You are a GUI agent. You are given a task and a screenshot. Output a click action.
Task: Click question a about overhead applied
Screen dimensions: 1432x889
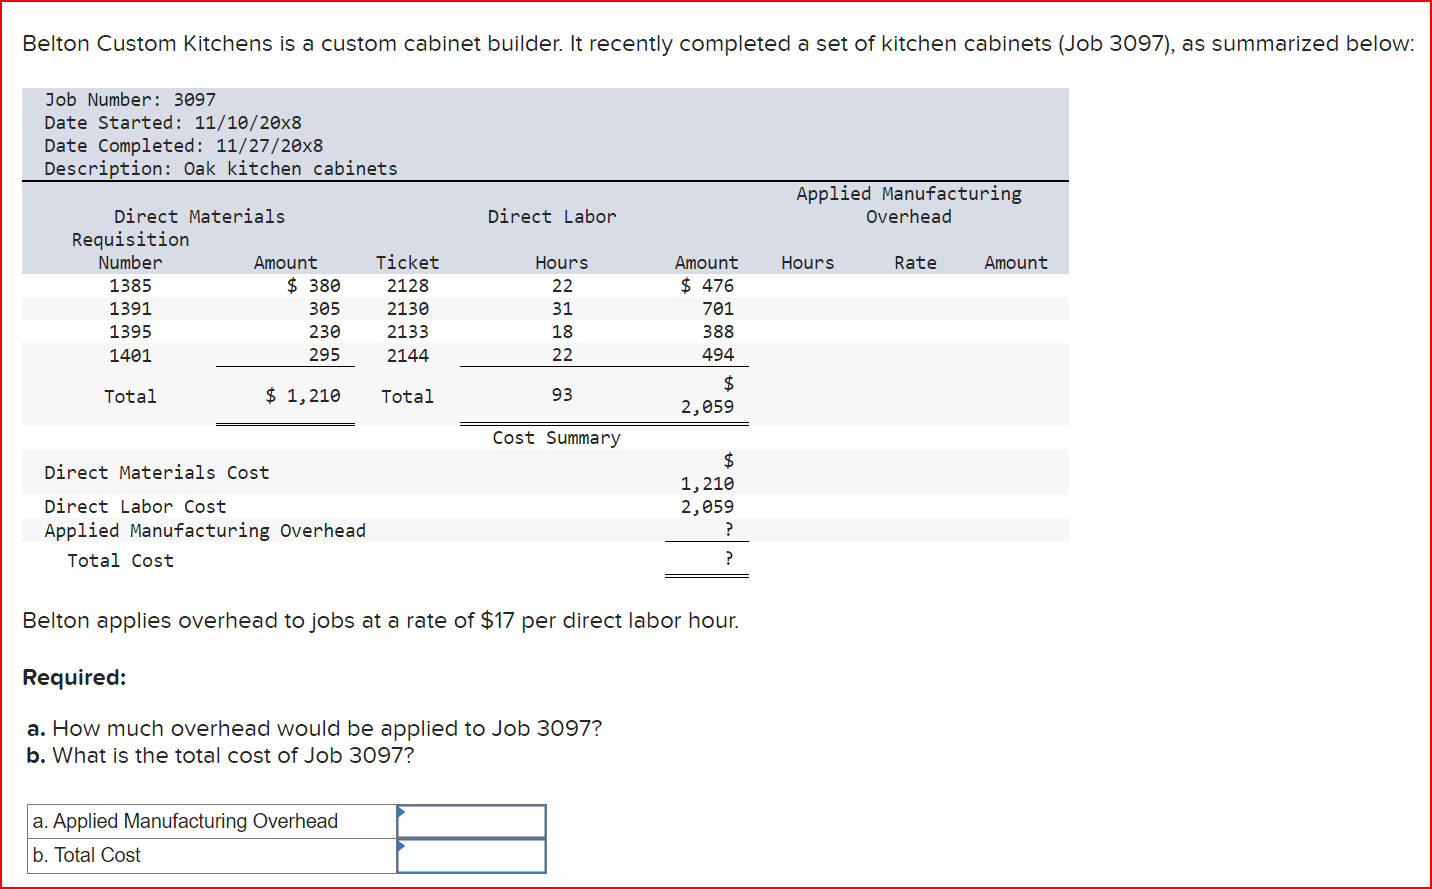click(x=315, y=728)
